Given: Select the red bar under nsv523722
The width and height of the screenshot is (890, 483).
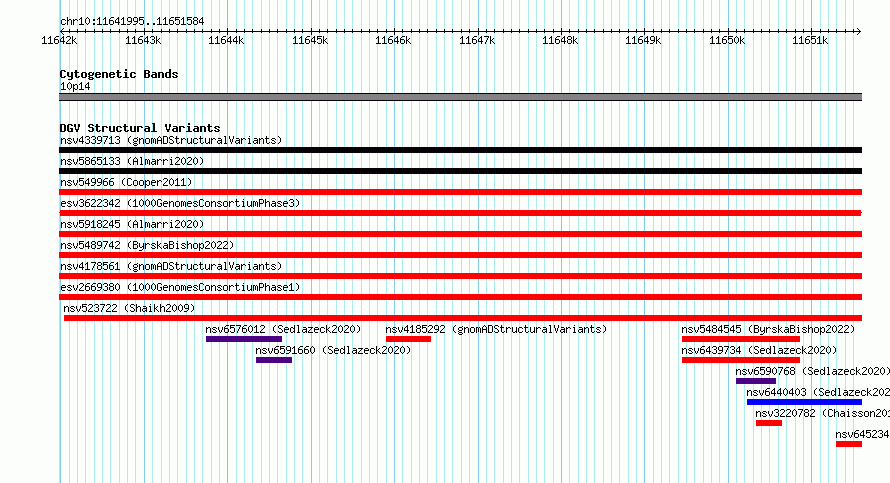Looking at the screenshot, I should [463, 318].
